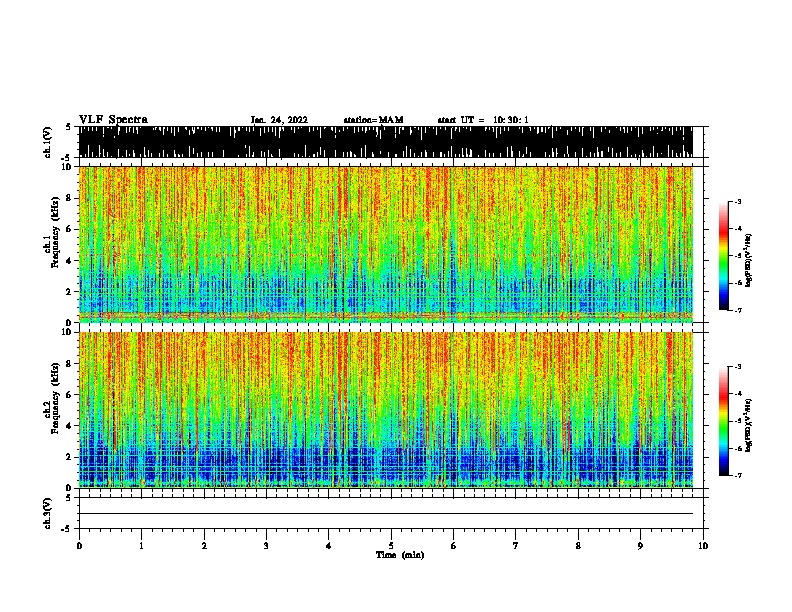Click time axis tick label "4"
This screenshot has width=792, height=612.
pos(329,546)
